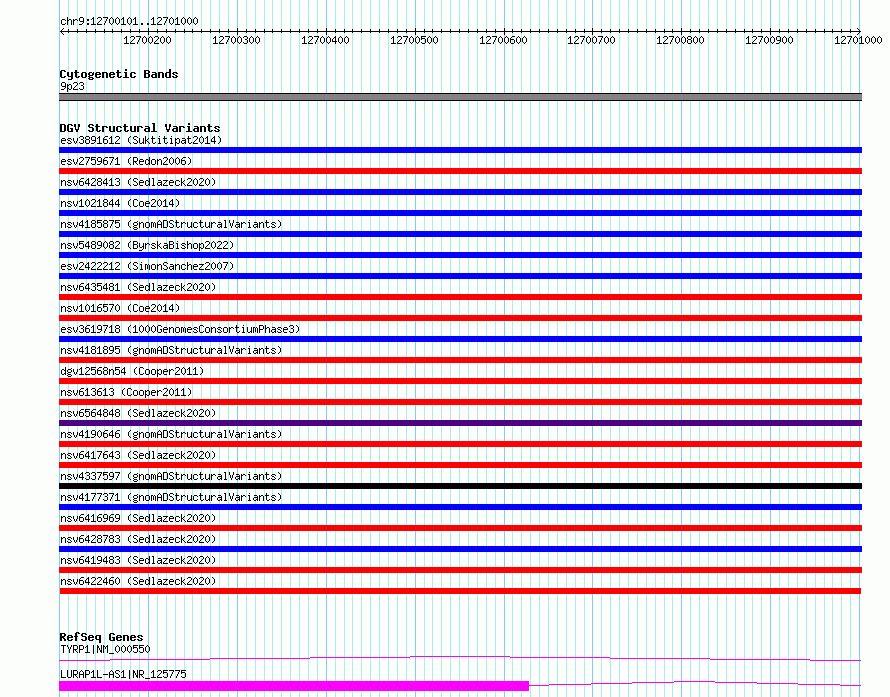Click the nsv4337597 gnomAD label
The width and height of the screenshot is (890, 697).
(171, 476)
